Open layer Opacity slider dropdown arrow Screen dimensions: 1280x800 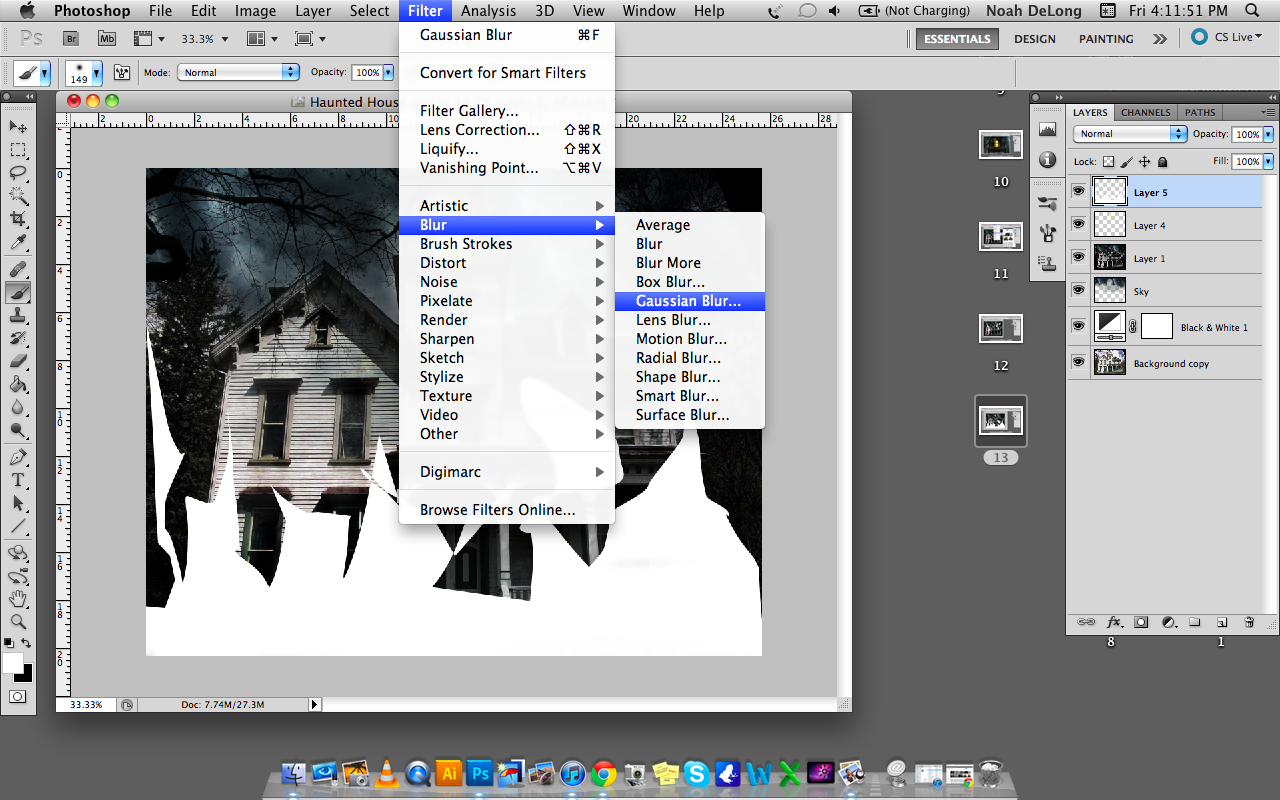click(x=1269, y=134)
